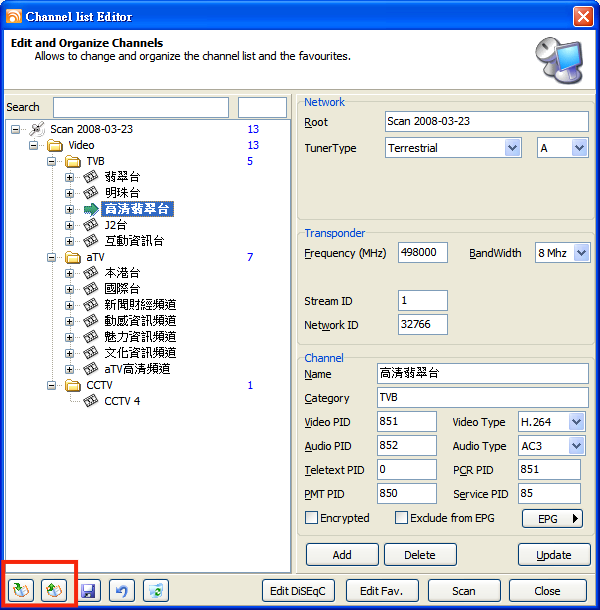Click the film icon next to 文化資訊頻道
The height and width of the screenshot is (610, 600).
click(91, 353)
